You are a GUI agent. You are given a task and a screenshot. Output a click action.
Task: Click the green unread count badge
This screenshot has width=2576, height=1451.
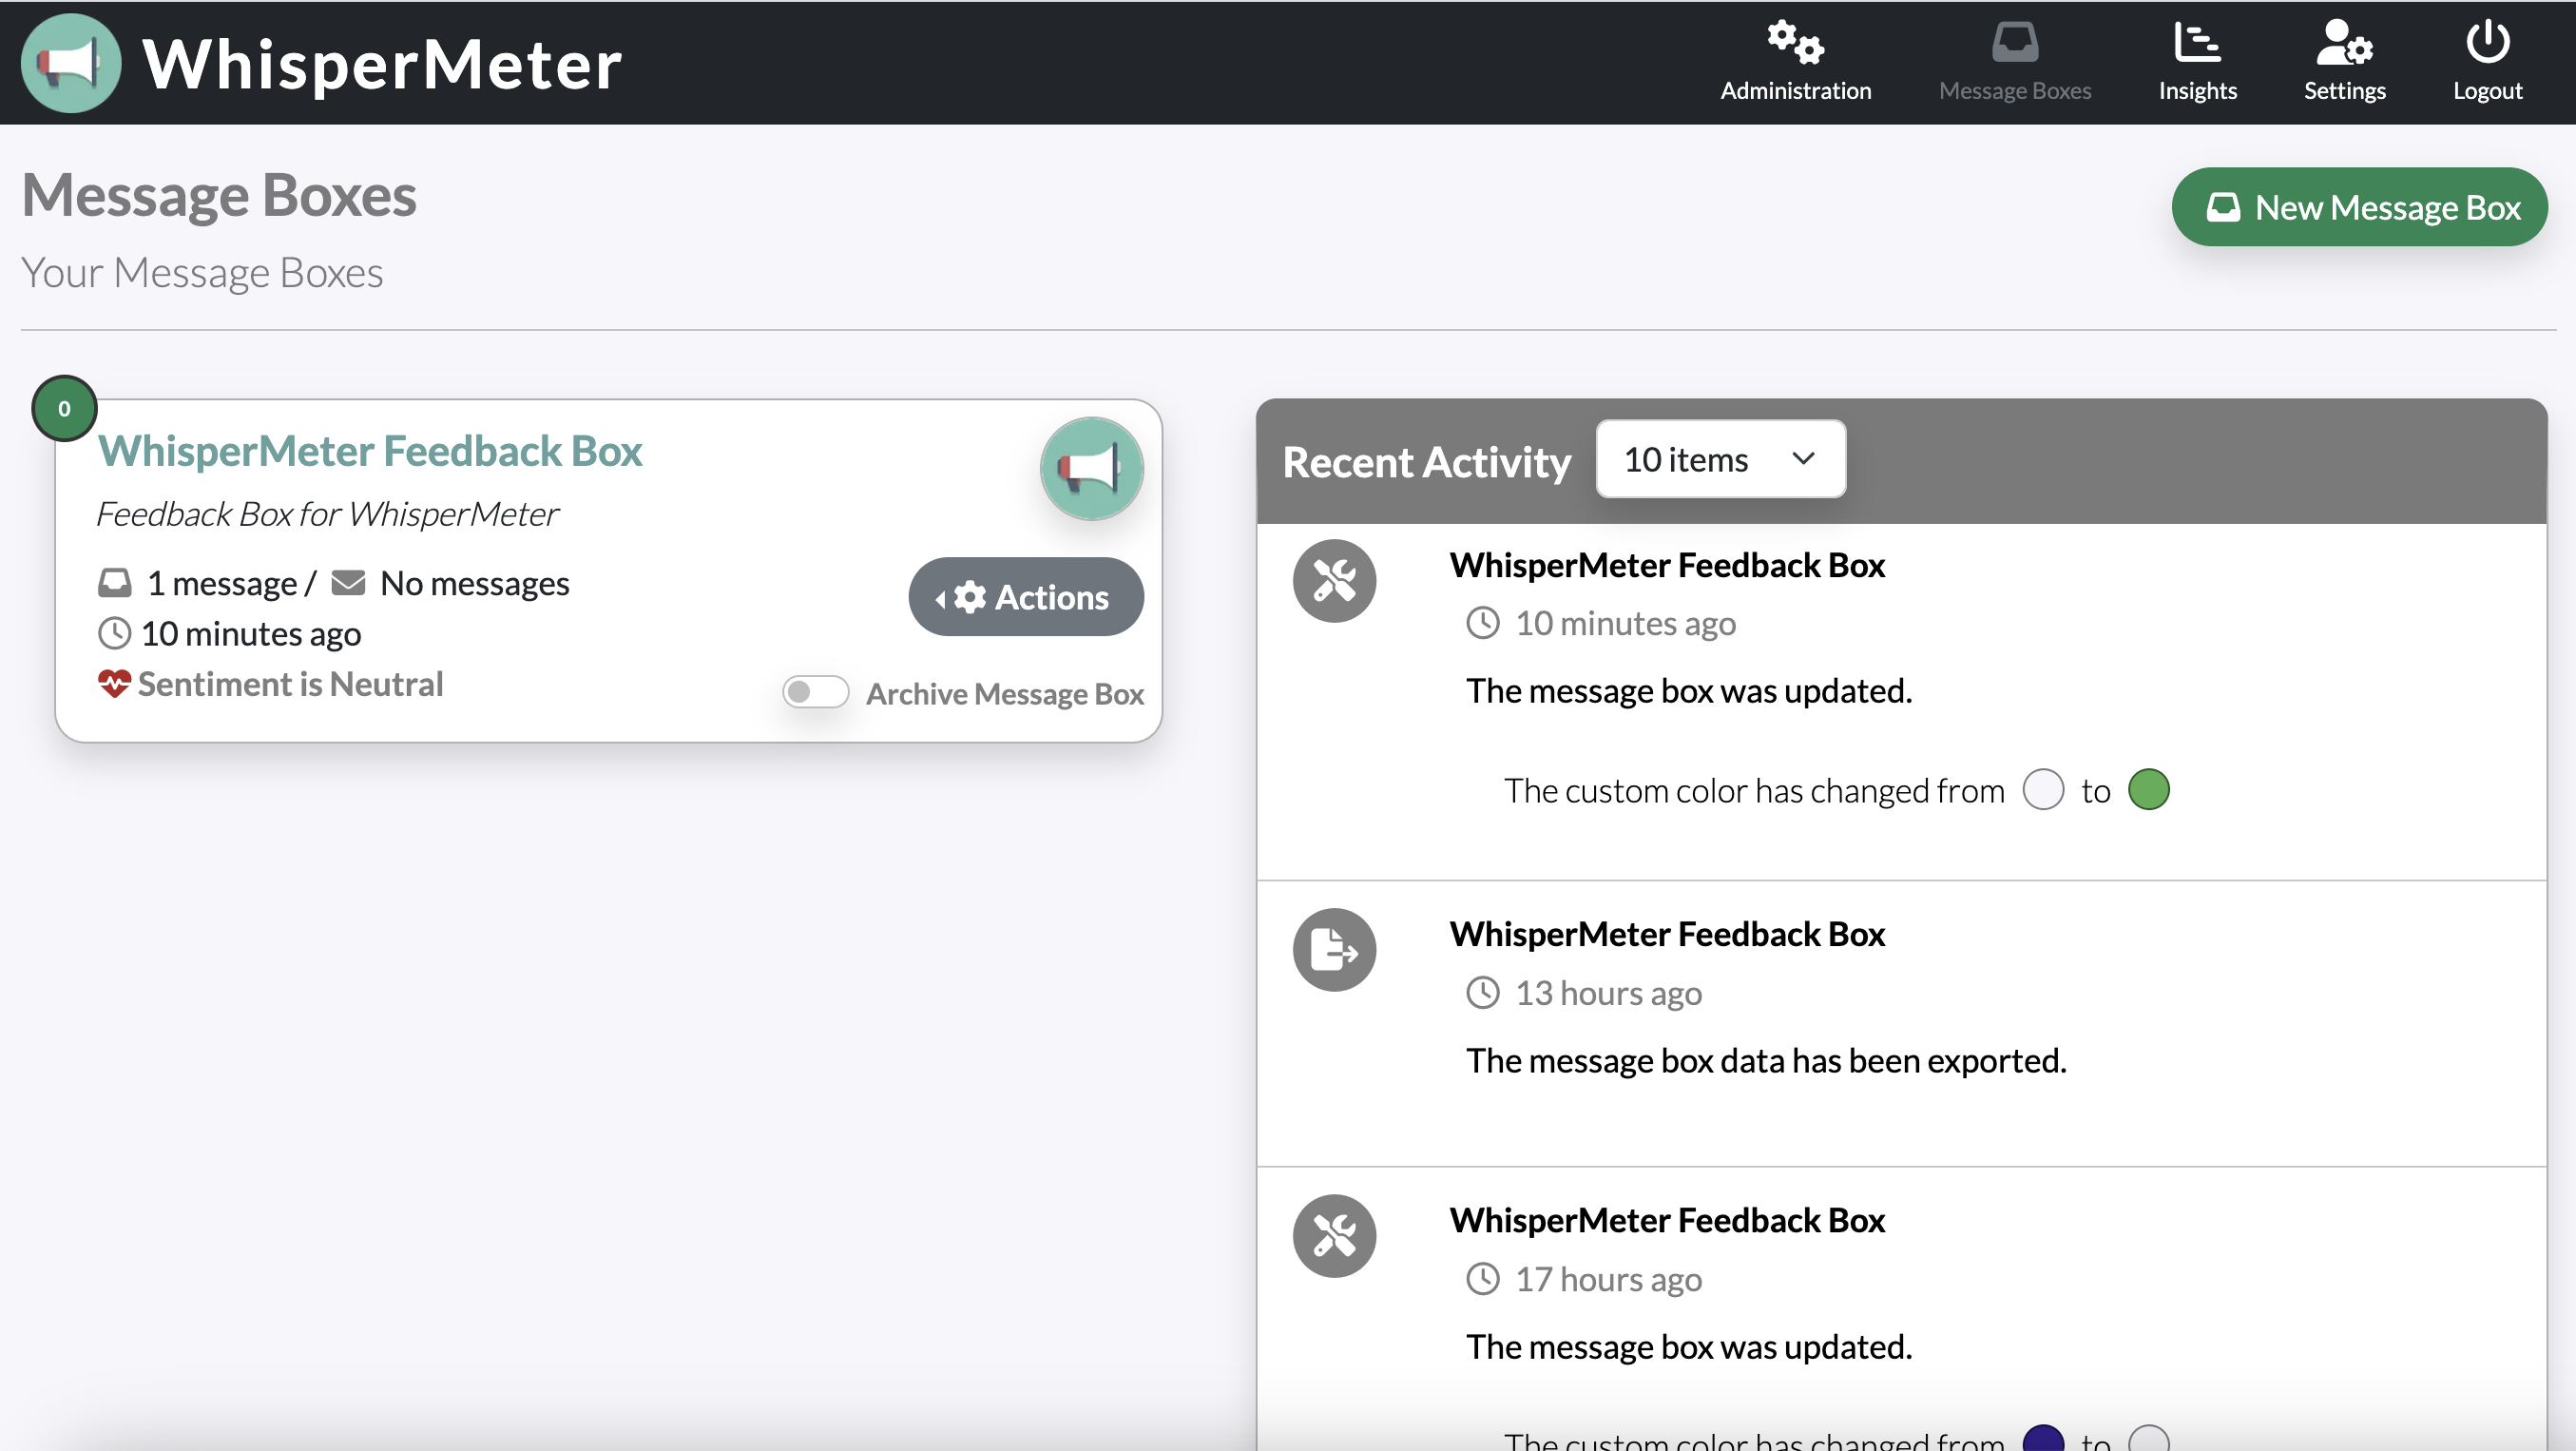64,408
